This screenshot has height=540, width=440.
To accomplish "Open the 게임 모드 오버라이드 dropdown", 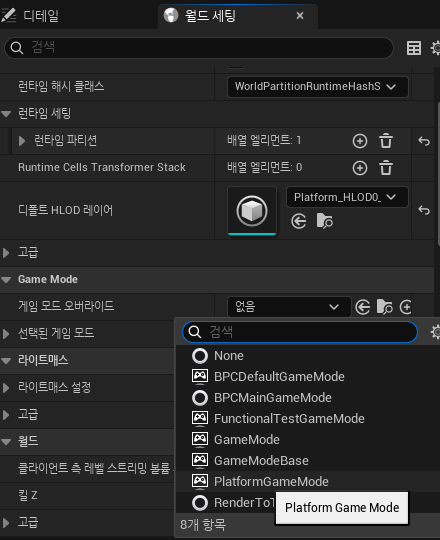I will [x=289, y=307].
